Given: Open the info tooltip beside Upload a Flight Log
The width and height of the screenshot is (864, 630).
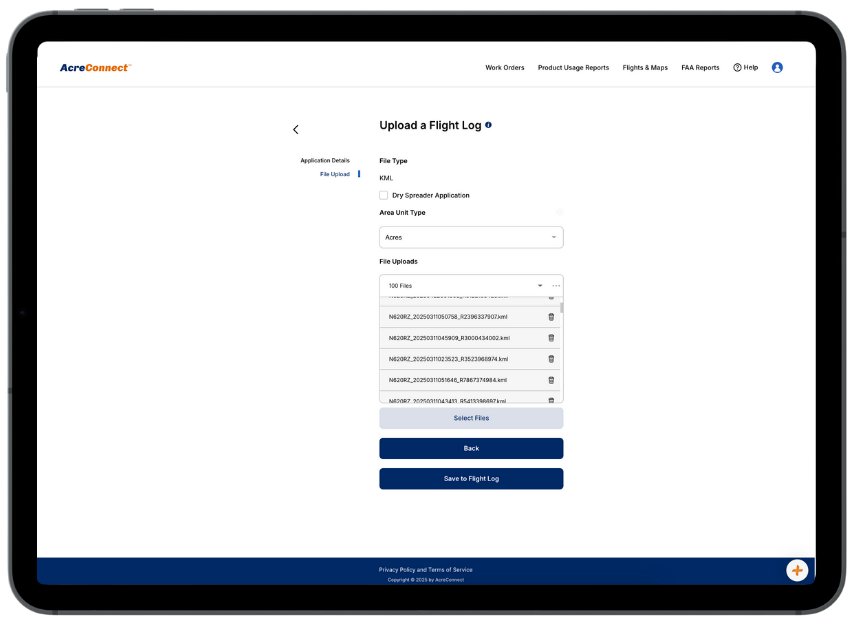Looking at the screenshot, I should coord(488,125).
